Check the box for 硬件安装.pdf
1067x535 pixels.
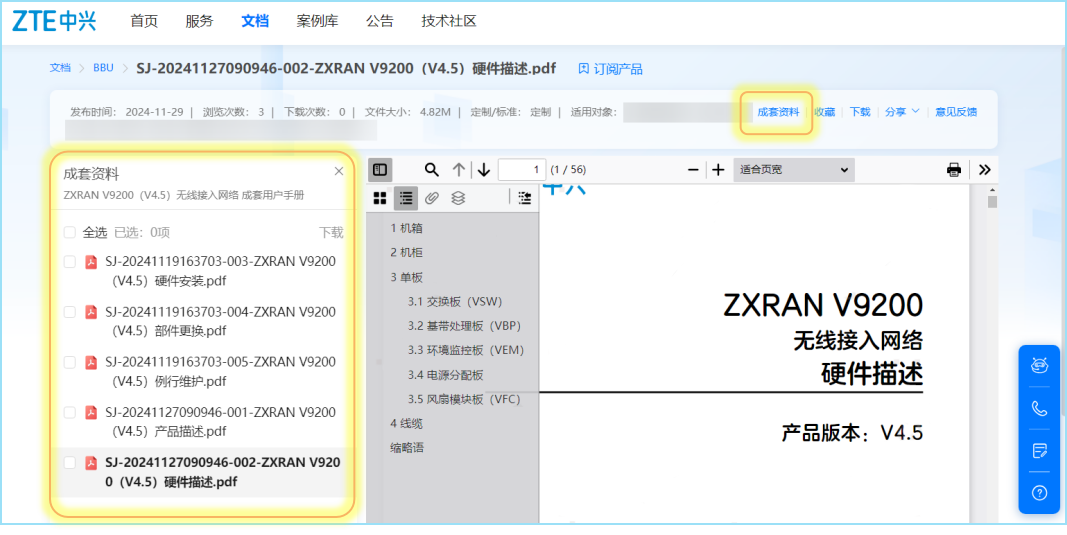[69, 262]
